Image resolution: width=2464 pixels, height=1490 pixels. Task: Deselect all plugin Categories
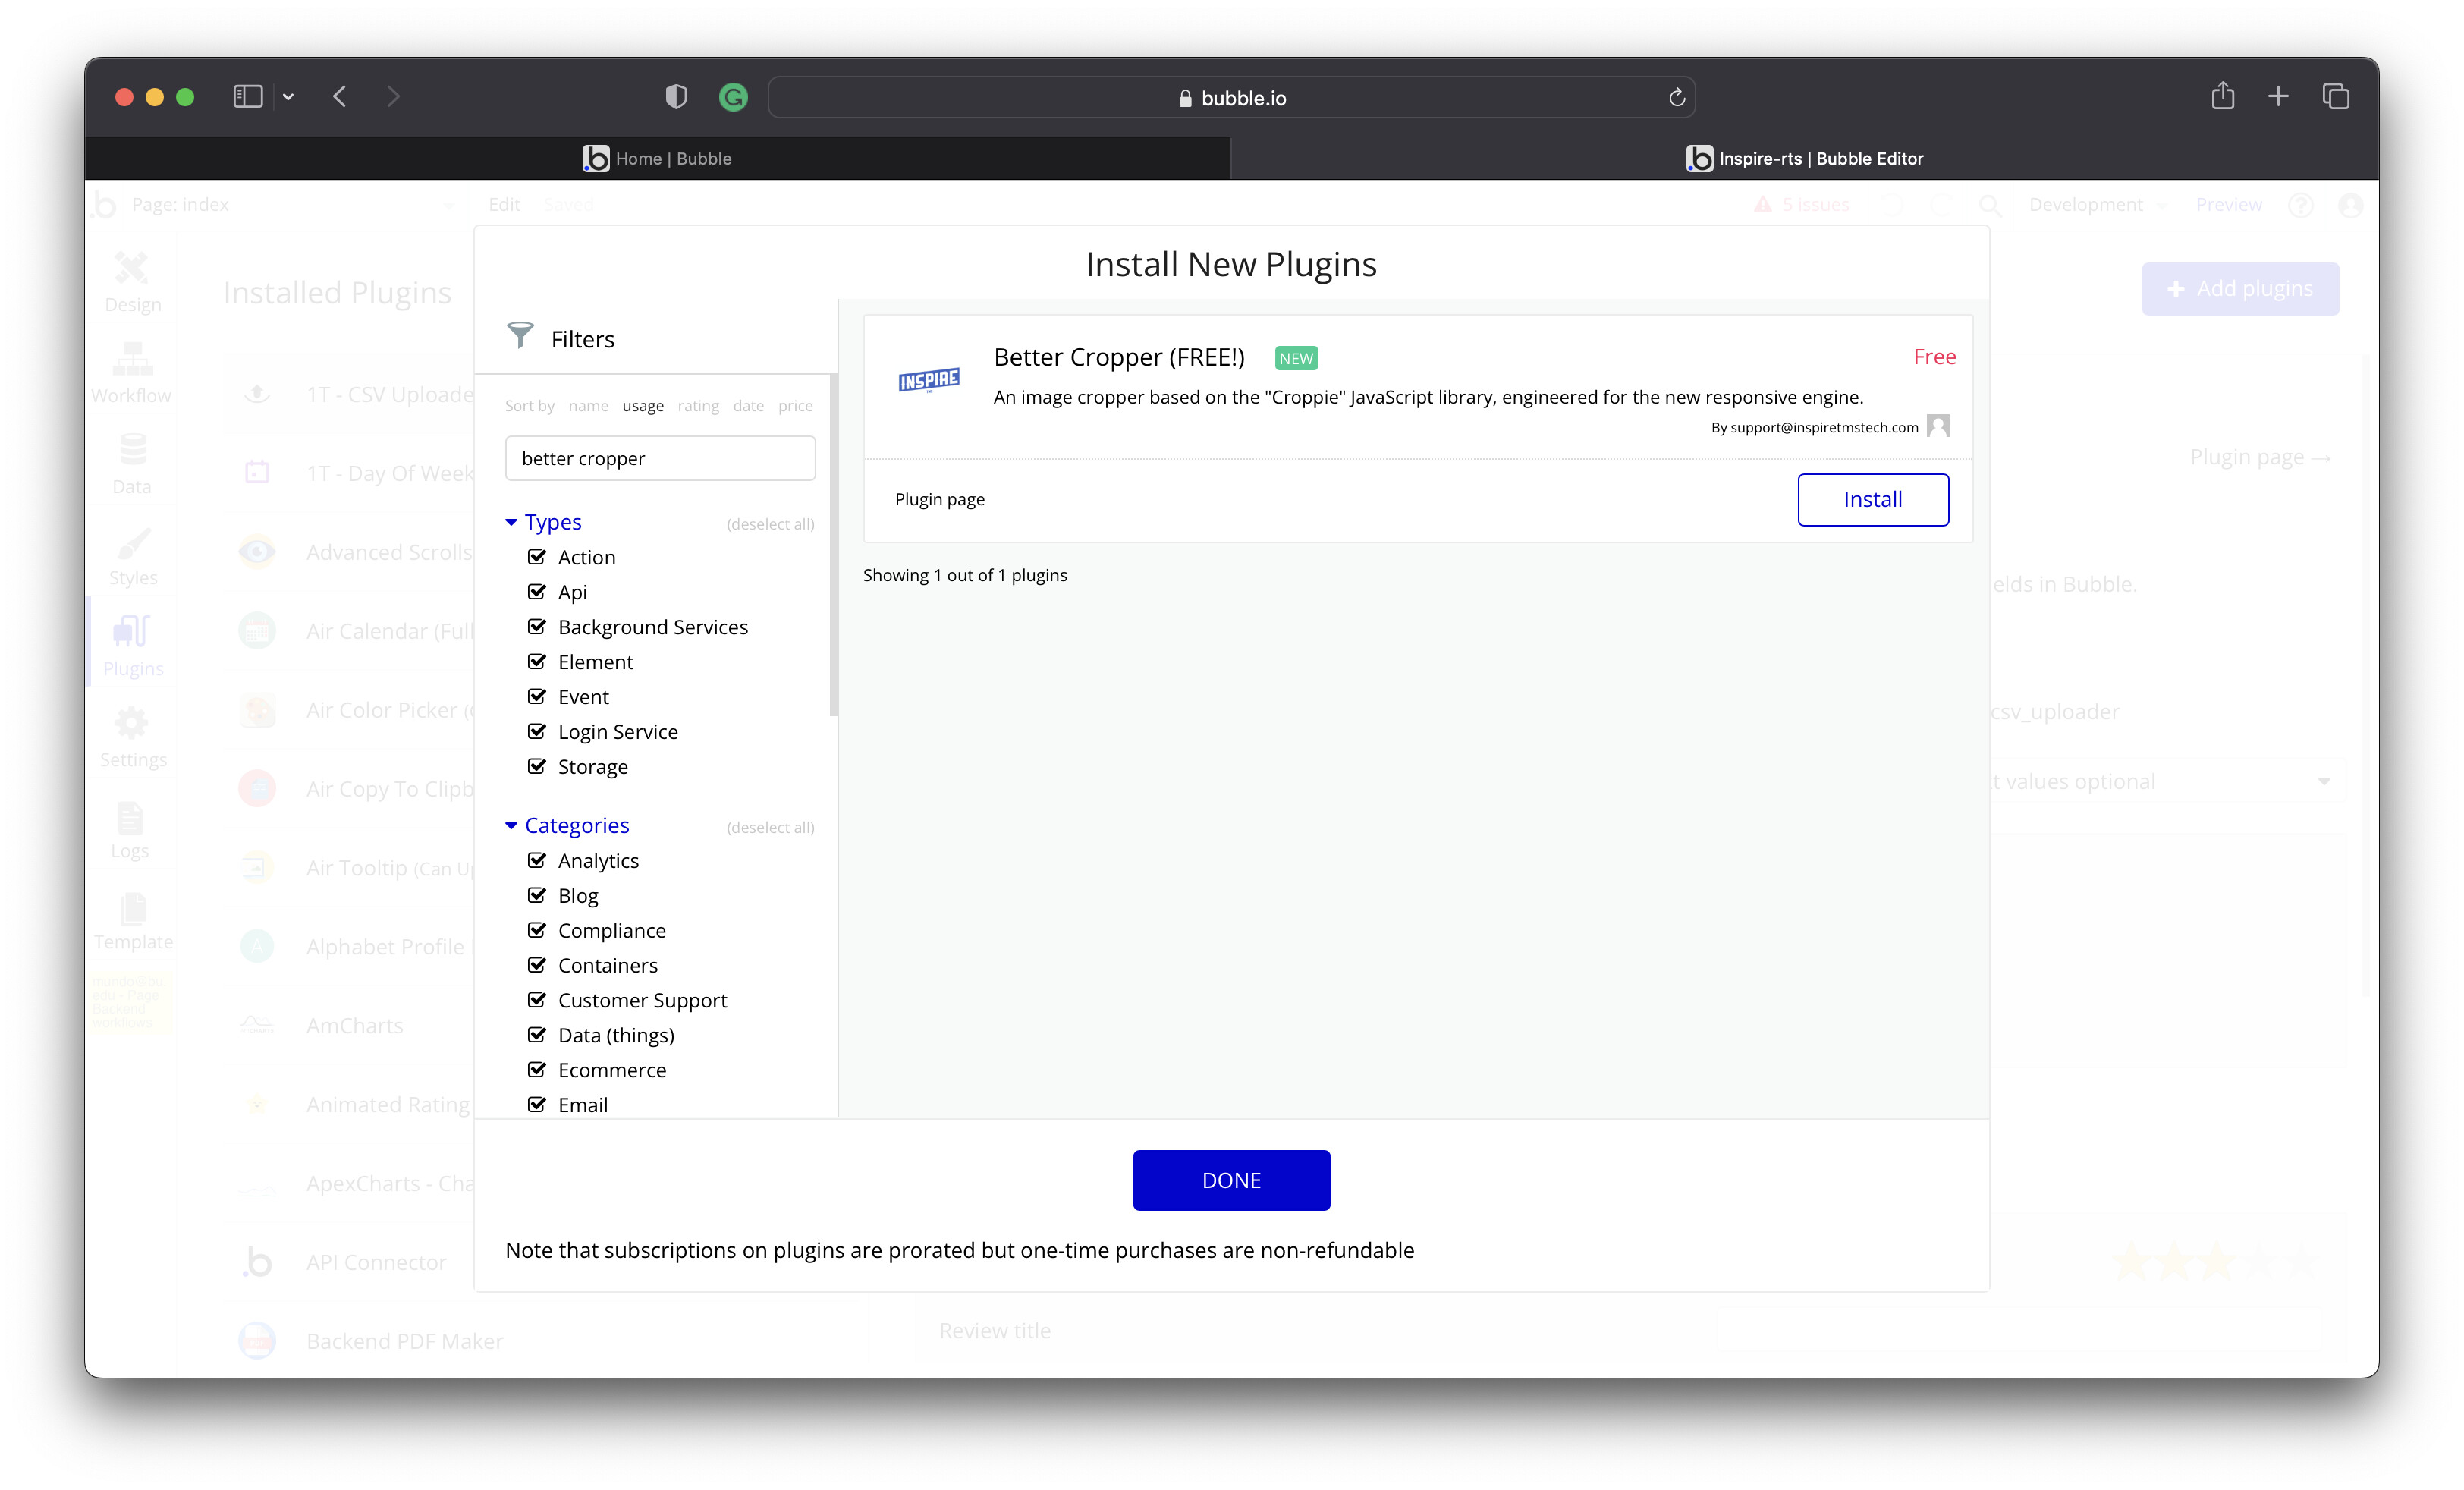[770, 828]
